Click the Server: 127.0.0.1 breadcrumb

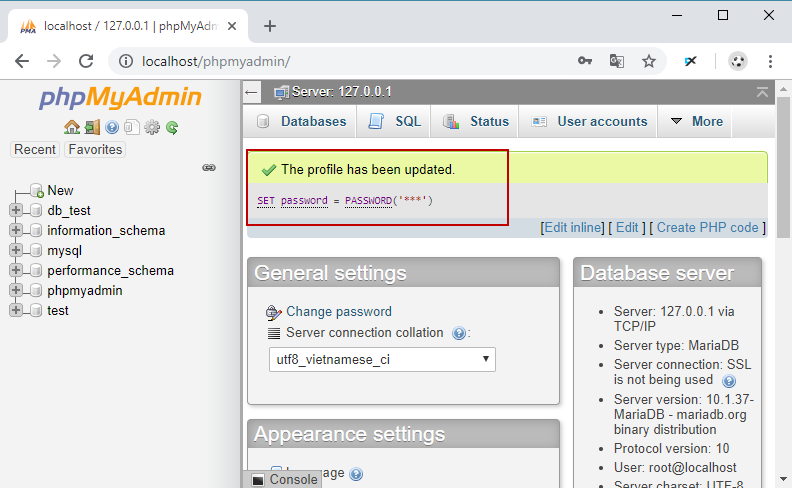(341, 92)
